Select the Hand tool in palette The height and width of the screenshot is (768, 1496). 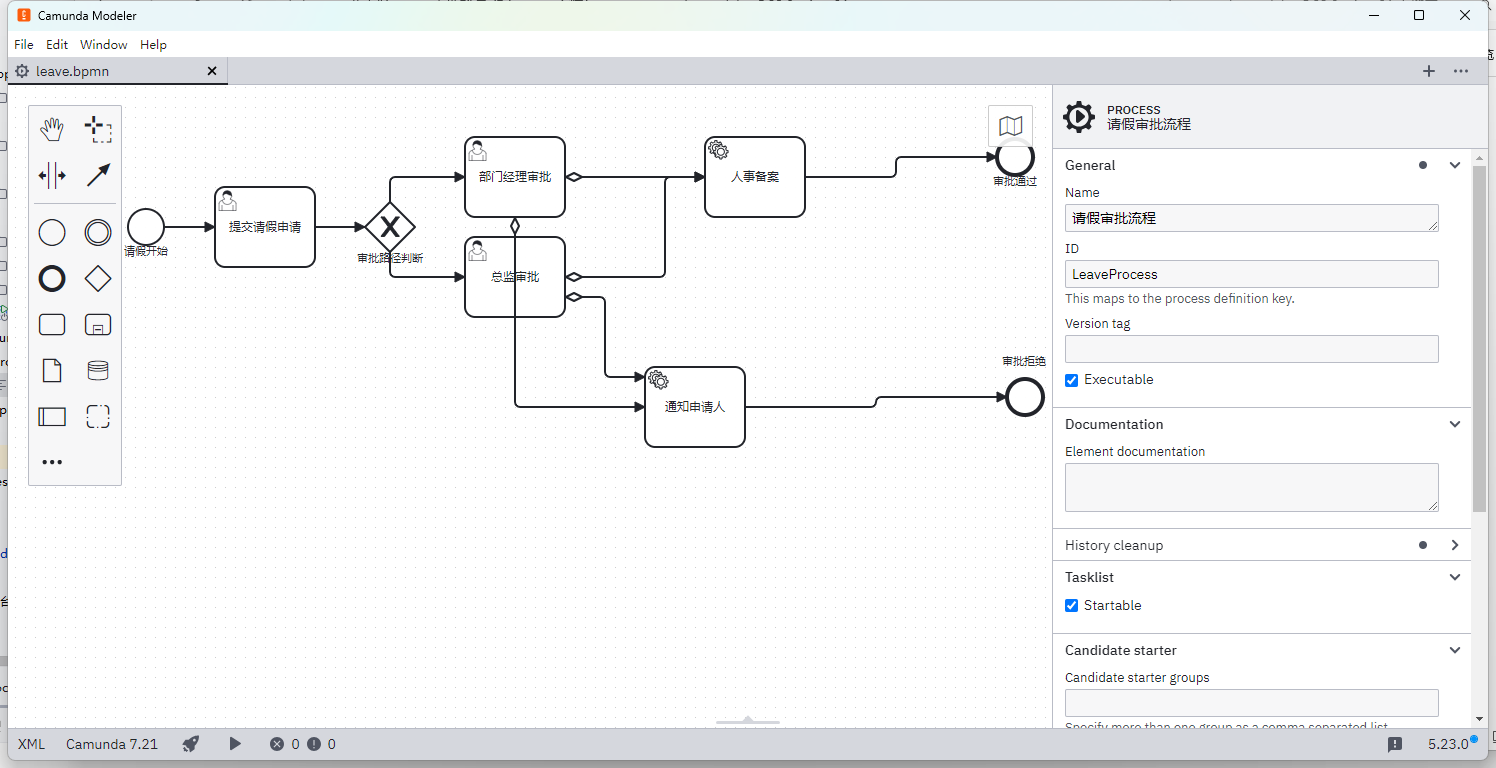click(52, 129)
